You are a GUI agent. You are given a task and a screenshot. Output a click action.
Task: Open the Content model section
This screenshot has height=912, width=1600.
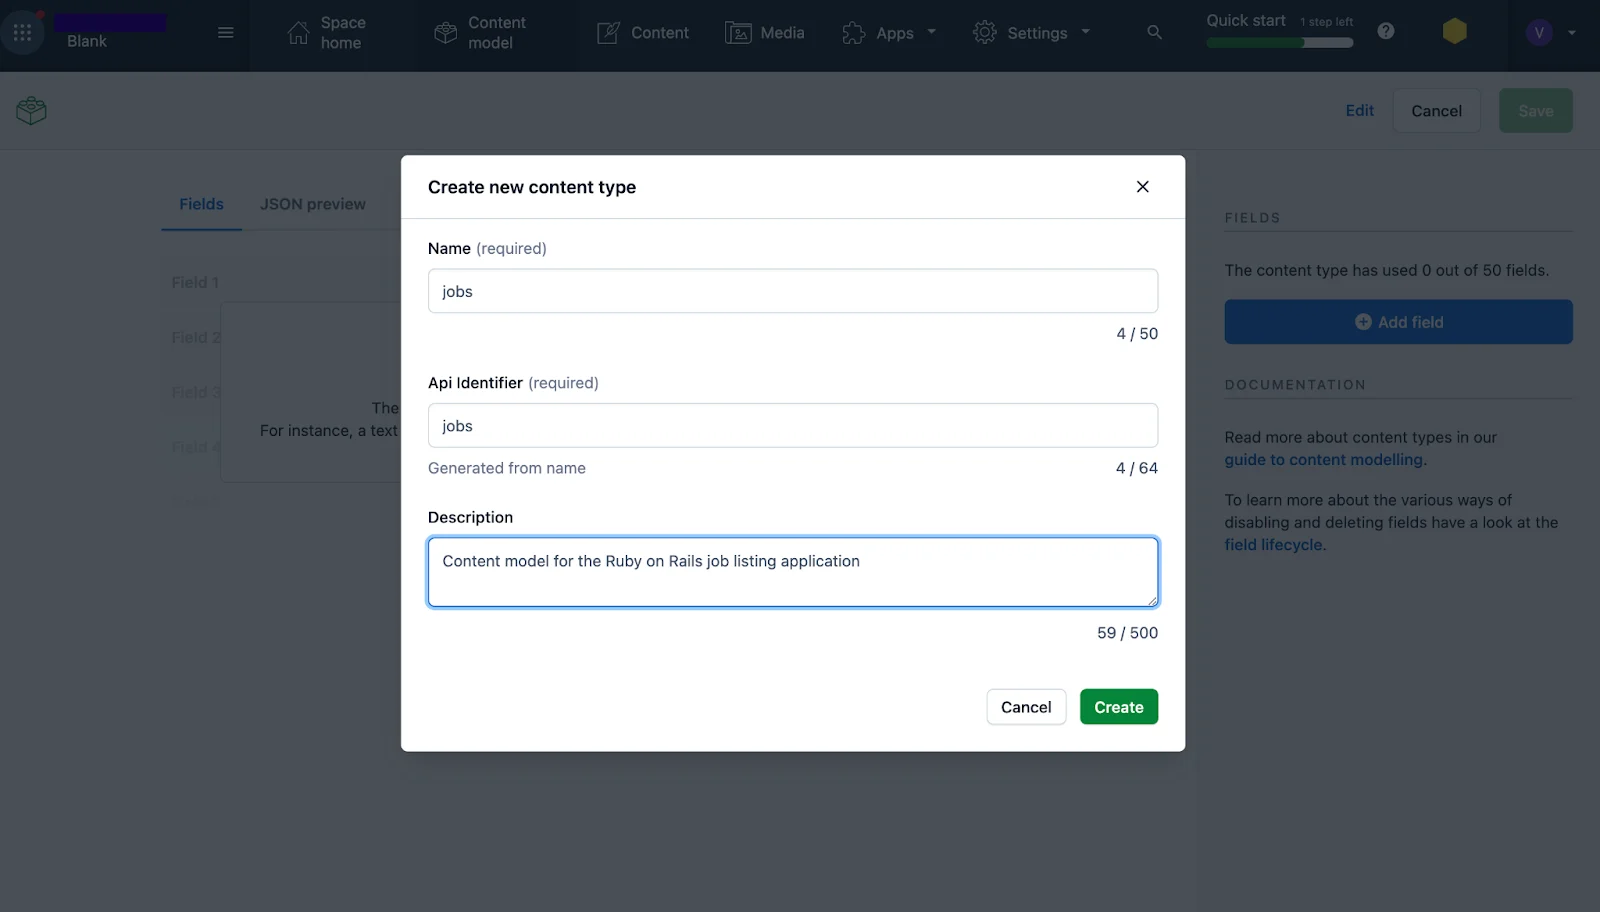point(480,33)
